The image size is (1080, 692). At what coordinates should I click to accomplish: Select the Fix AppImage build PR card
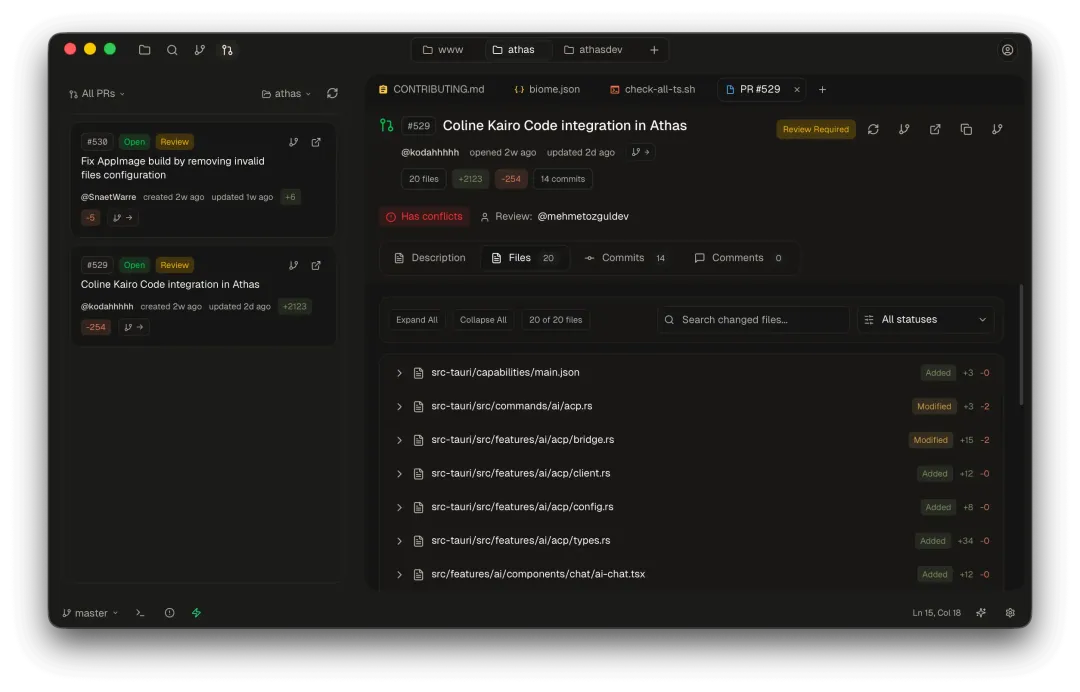pos(203,180)
